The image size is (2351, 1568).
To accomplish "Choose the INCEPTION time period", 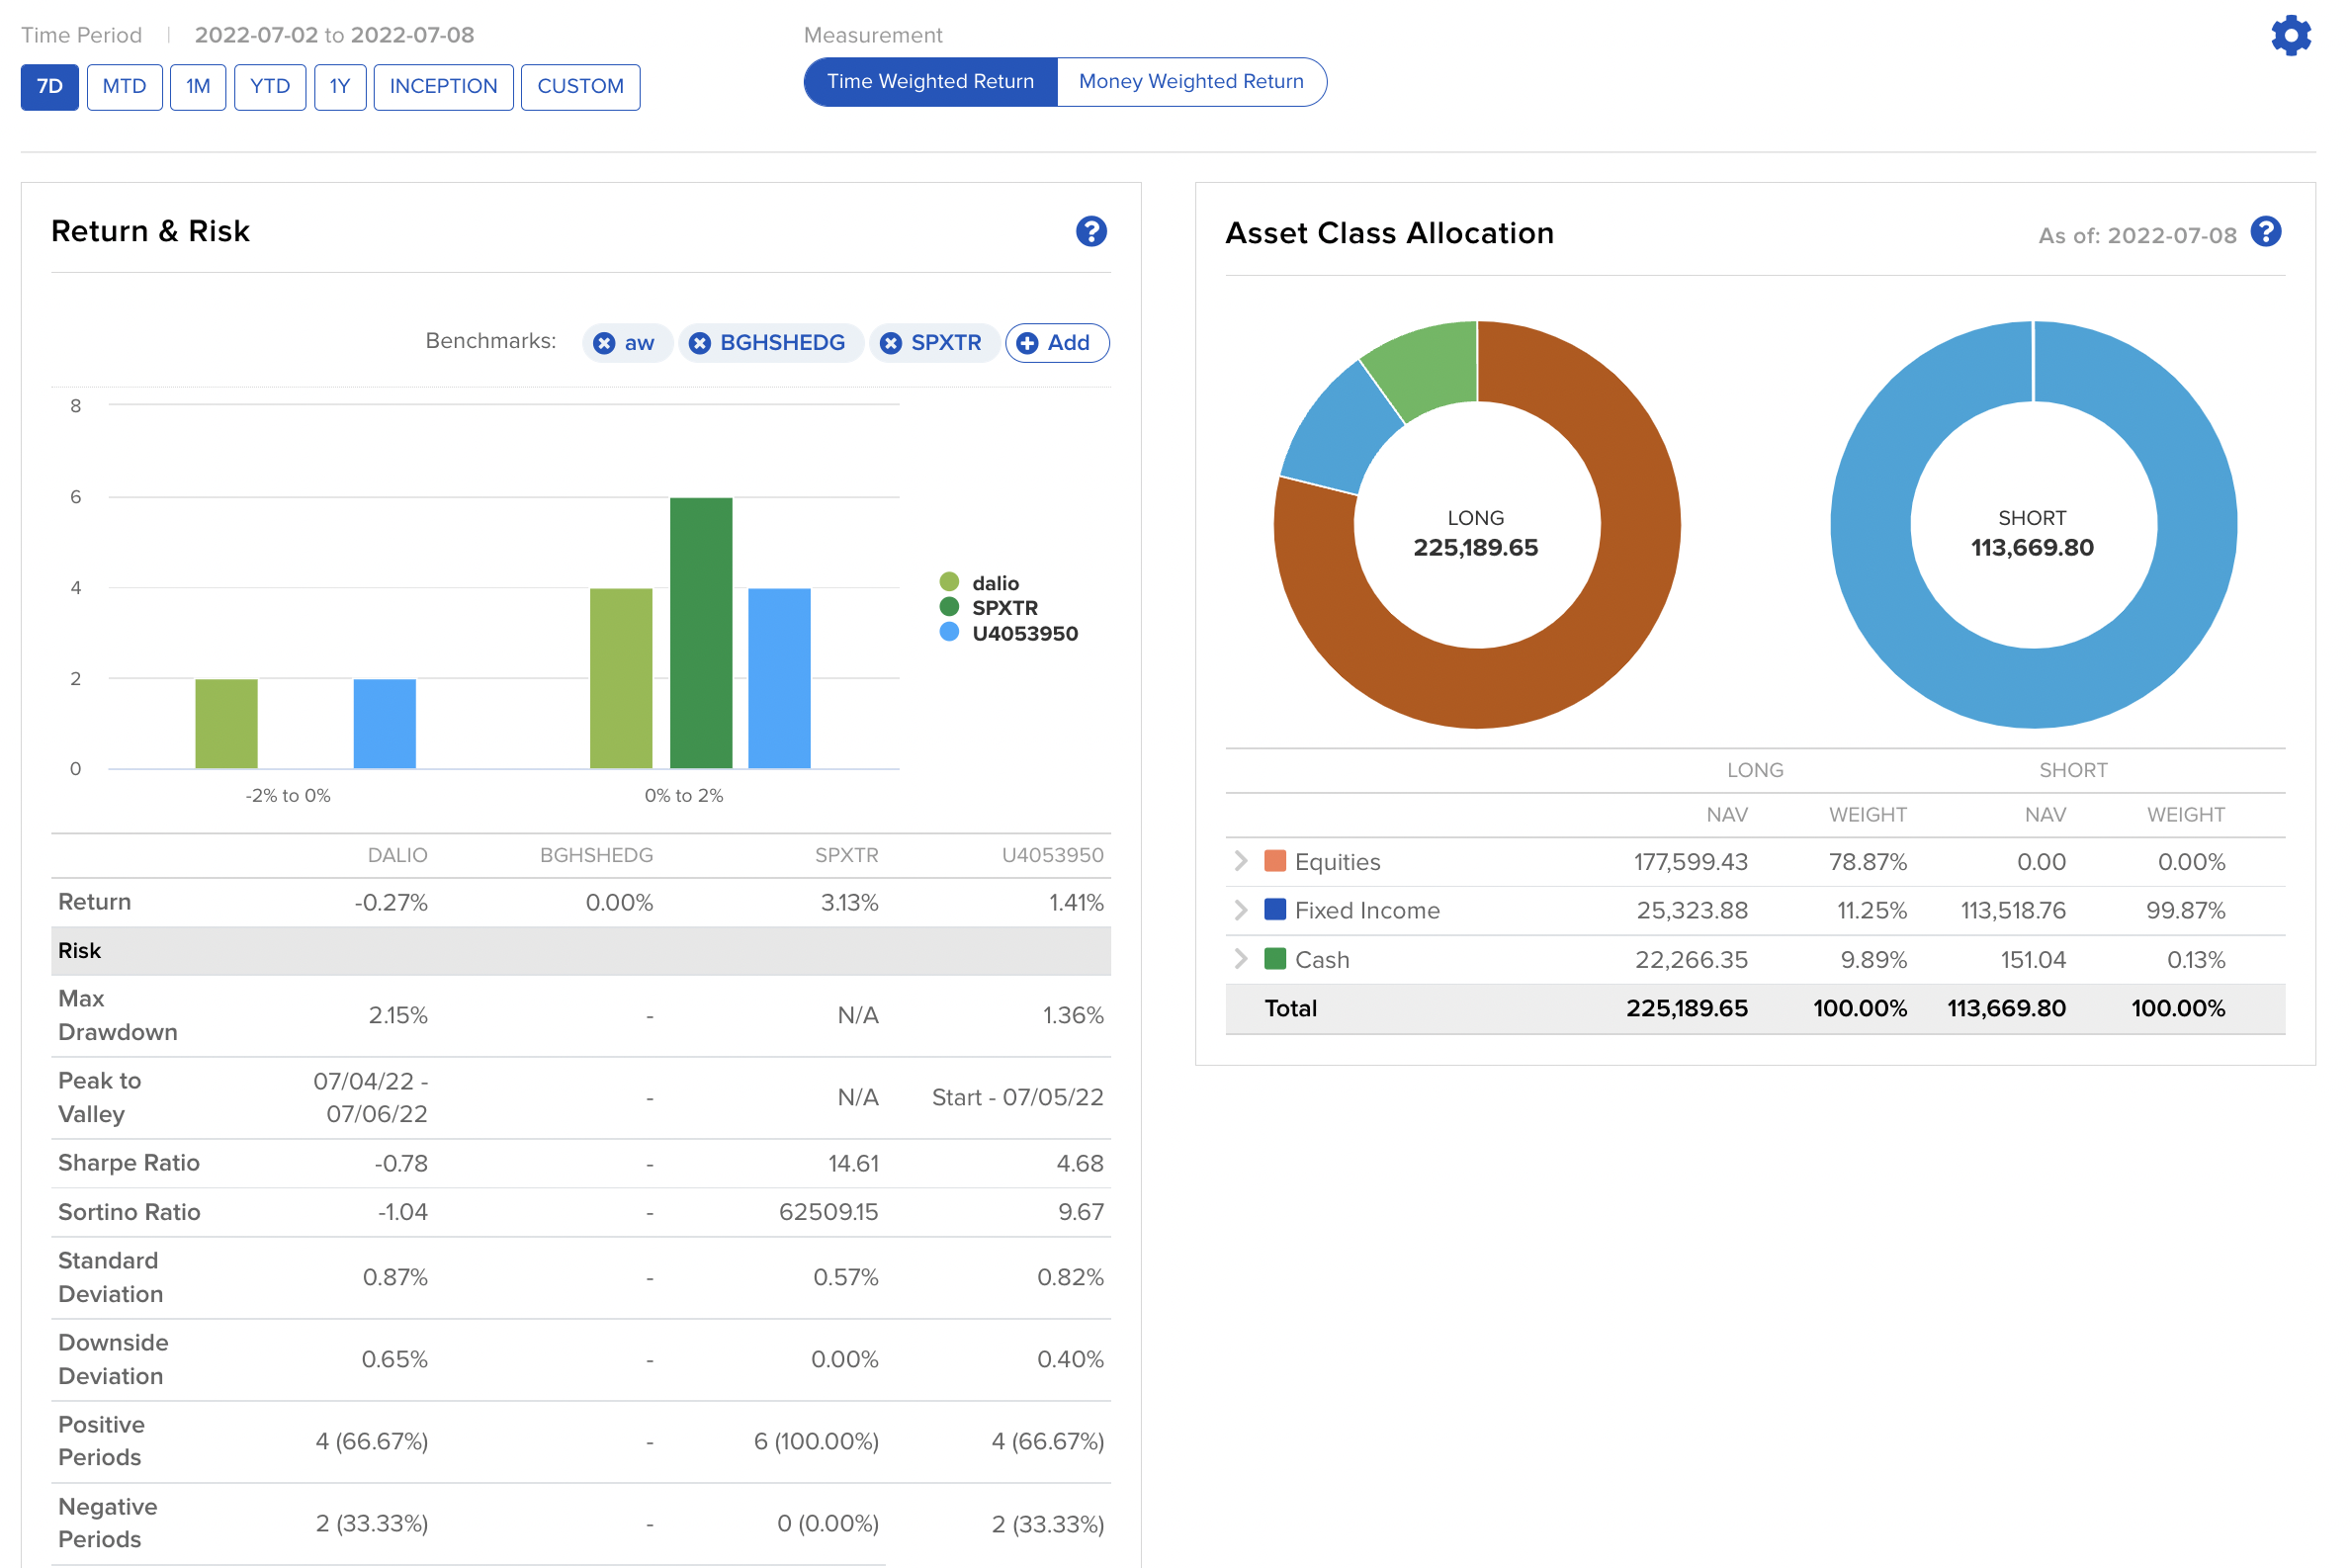I will pos(443,87).
